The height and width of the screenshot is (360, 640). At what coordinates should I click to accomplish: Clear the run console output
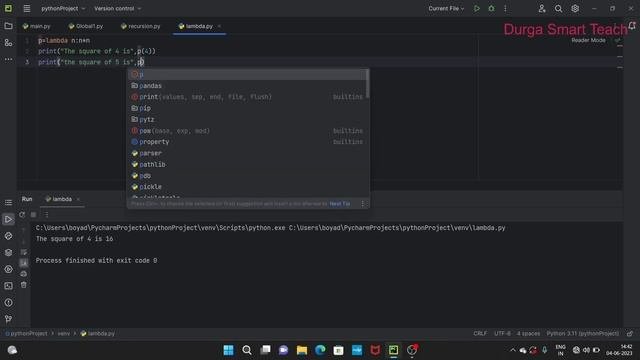[x=24, y=285]
